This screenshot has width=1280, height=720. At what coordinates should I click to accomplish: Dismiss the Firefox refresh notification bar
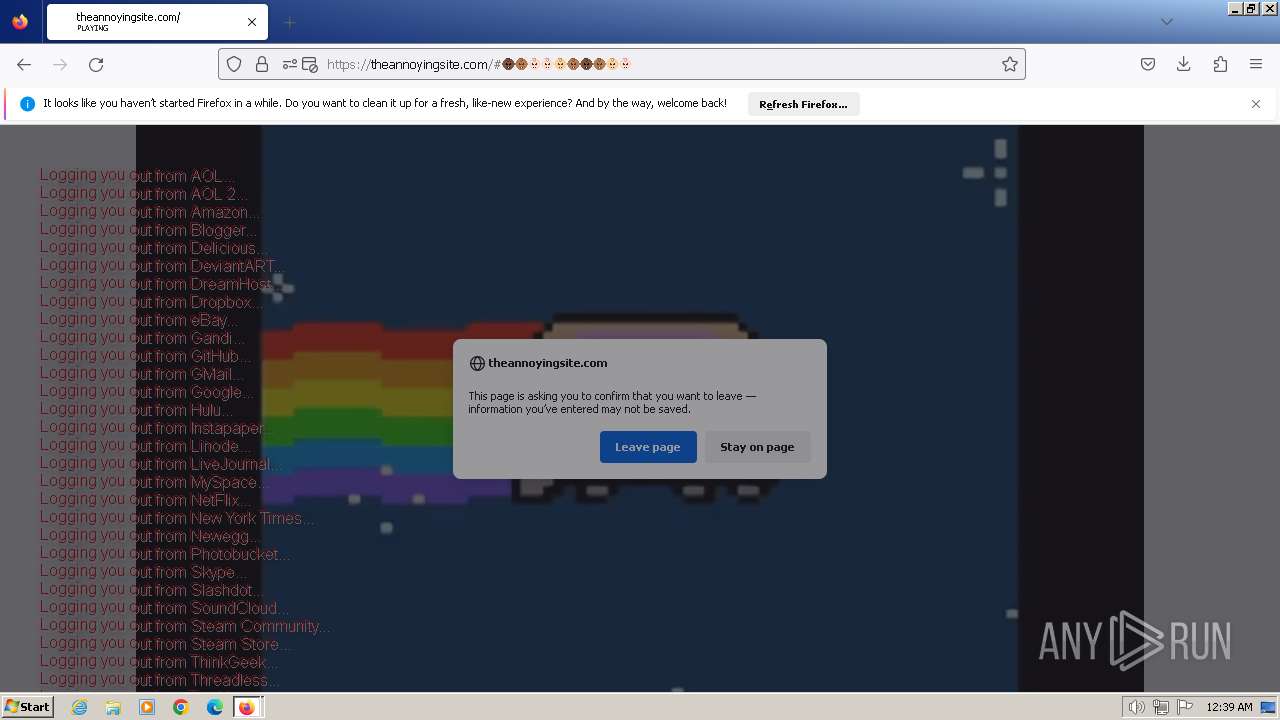click(1256, 104)
